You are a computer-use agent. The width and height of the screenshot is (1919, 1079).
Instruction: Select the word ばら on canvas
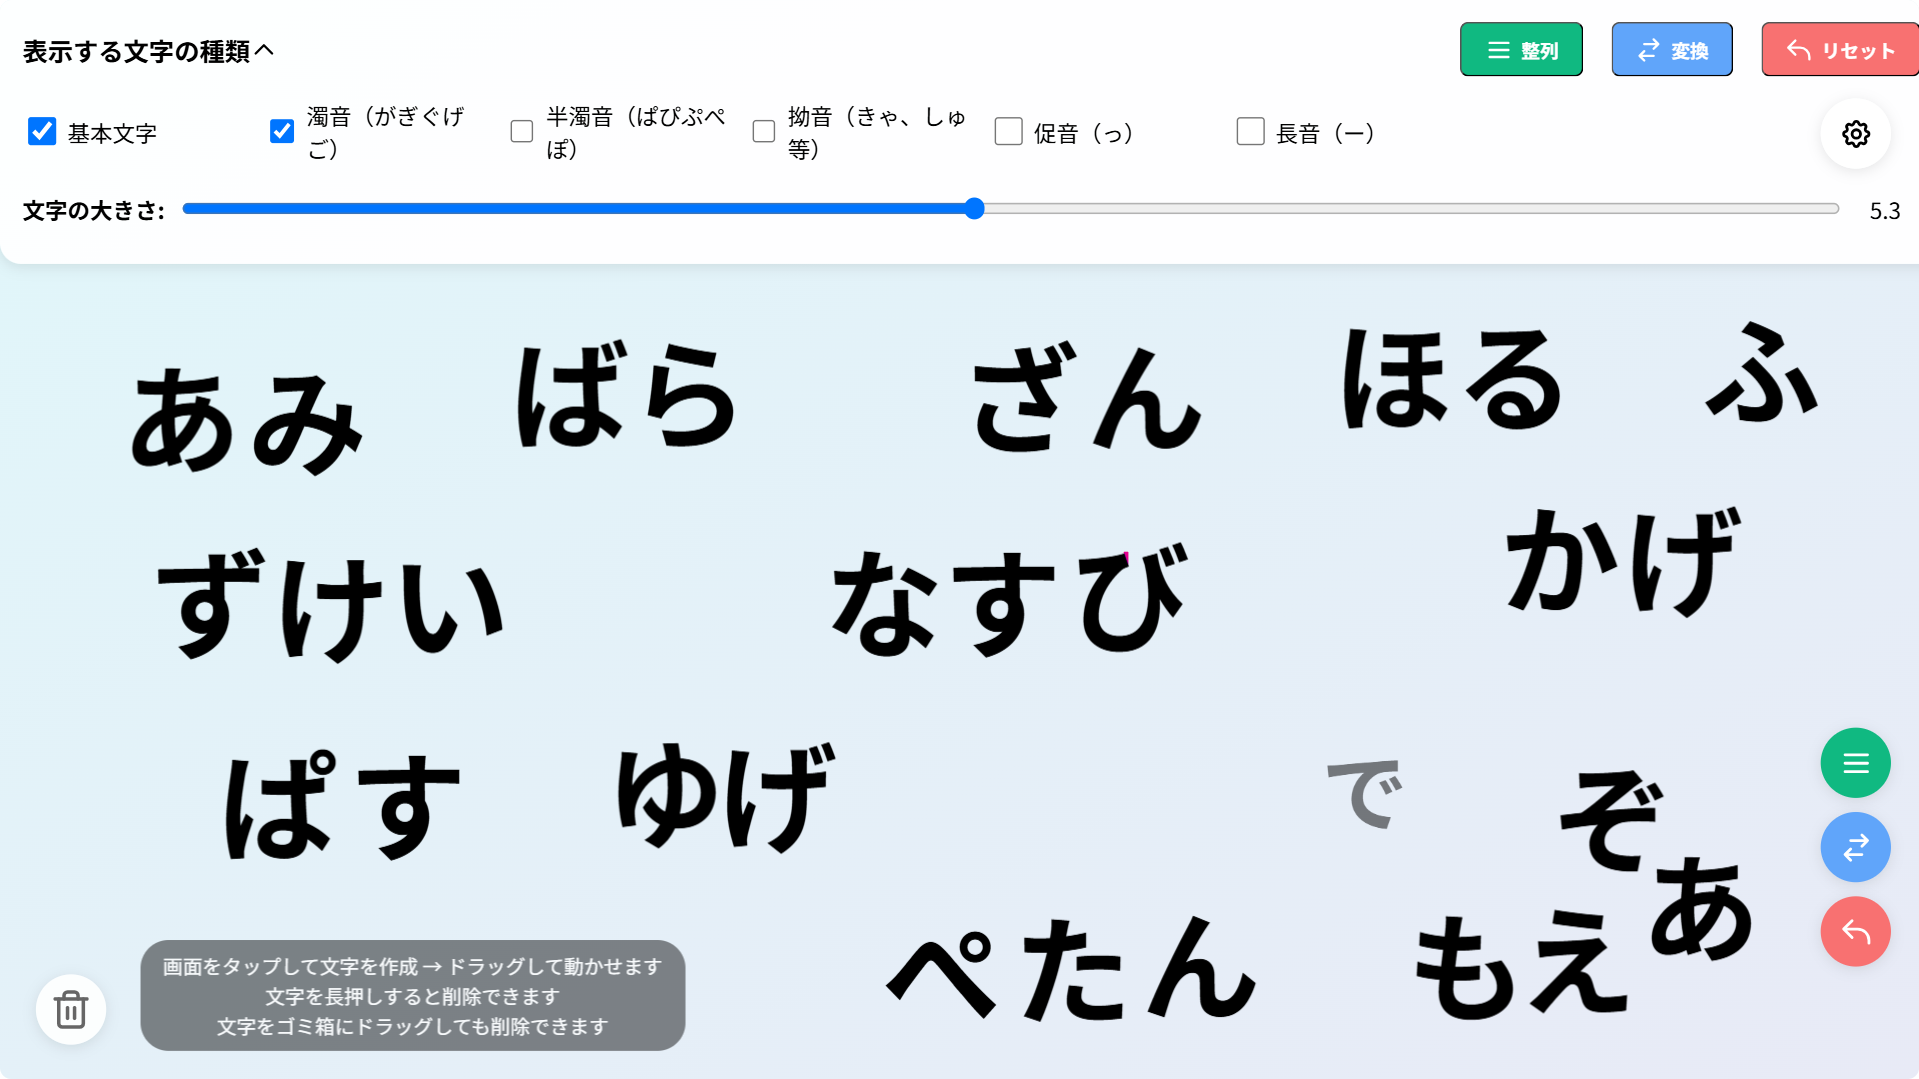pyautogui.click(x=627, y=395)
